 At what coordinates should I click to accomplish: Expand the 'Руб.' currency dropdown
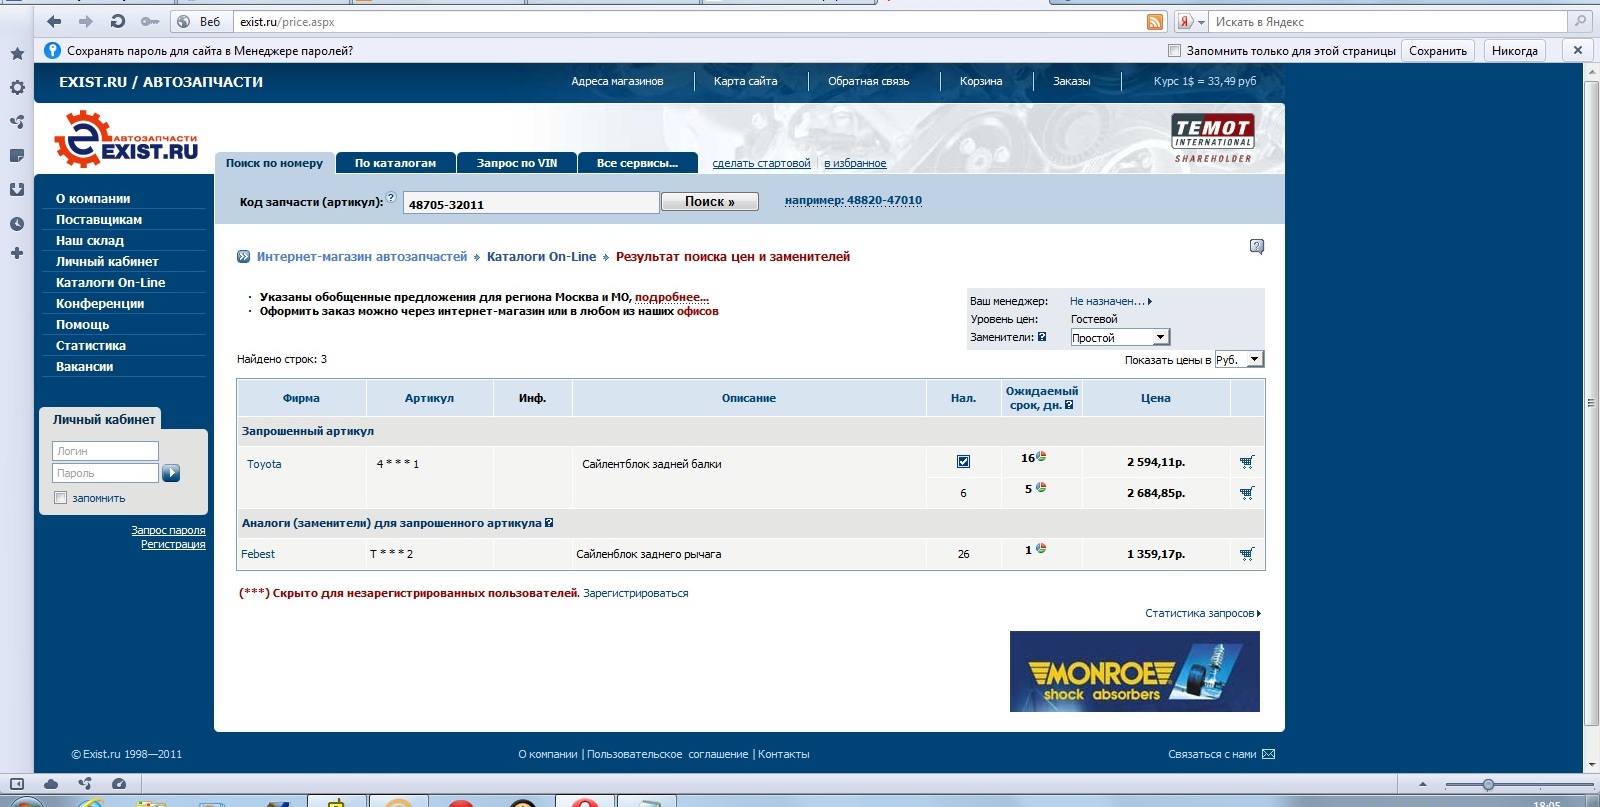[1239, 359]
